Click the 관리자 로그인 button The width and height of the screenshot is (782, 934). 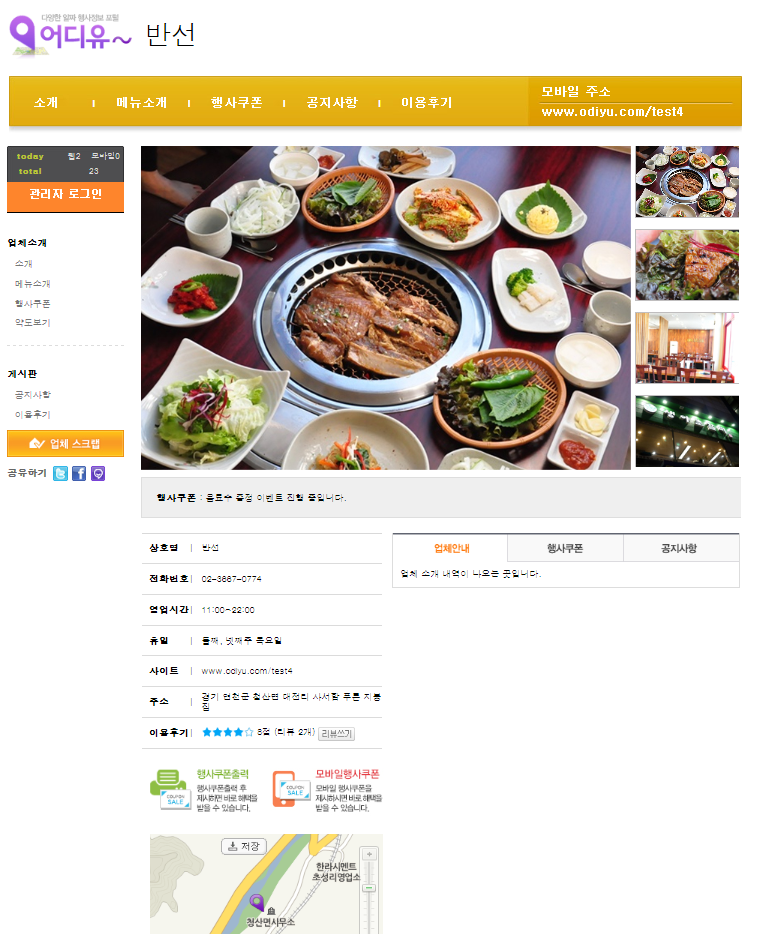pos(66,196)
